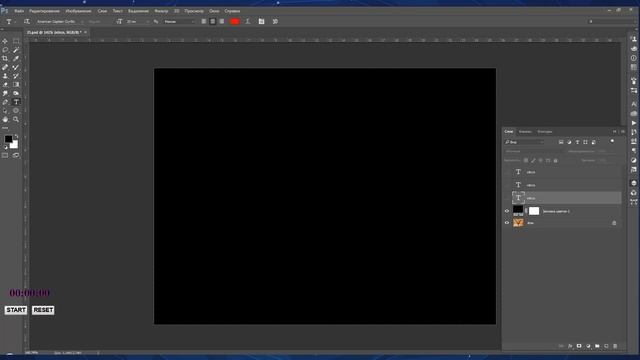The height and width of the screenshot is (360, 640).
Task: Click the Color Fill 1 mask thumbnail
Action: point(534,211)
